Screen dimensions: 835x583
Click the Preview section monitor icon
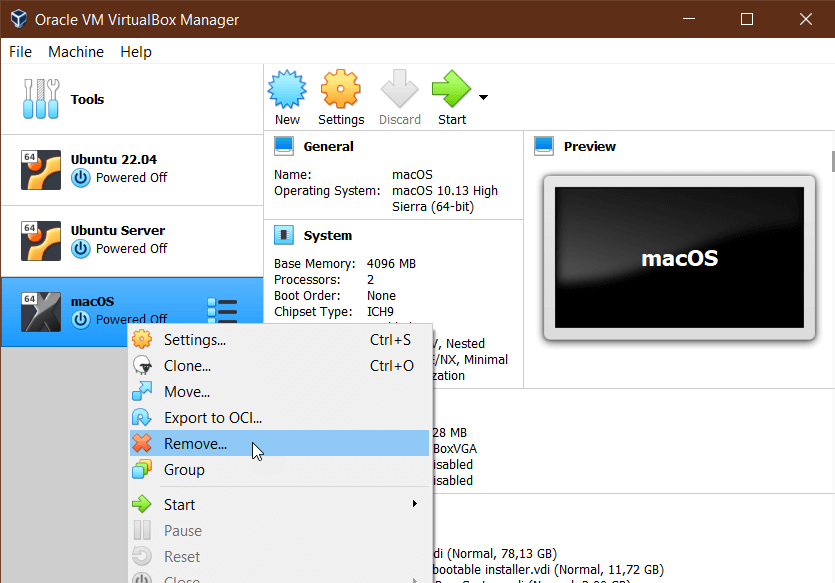click(x=544, y=146)
